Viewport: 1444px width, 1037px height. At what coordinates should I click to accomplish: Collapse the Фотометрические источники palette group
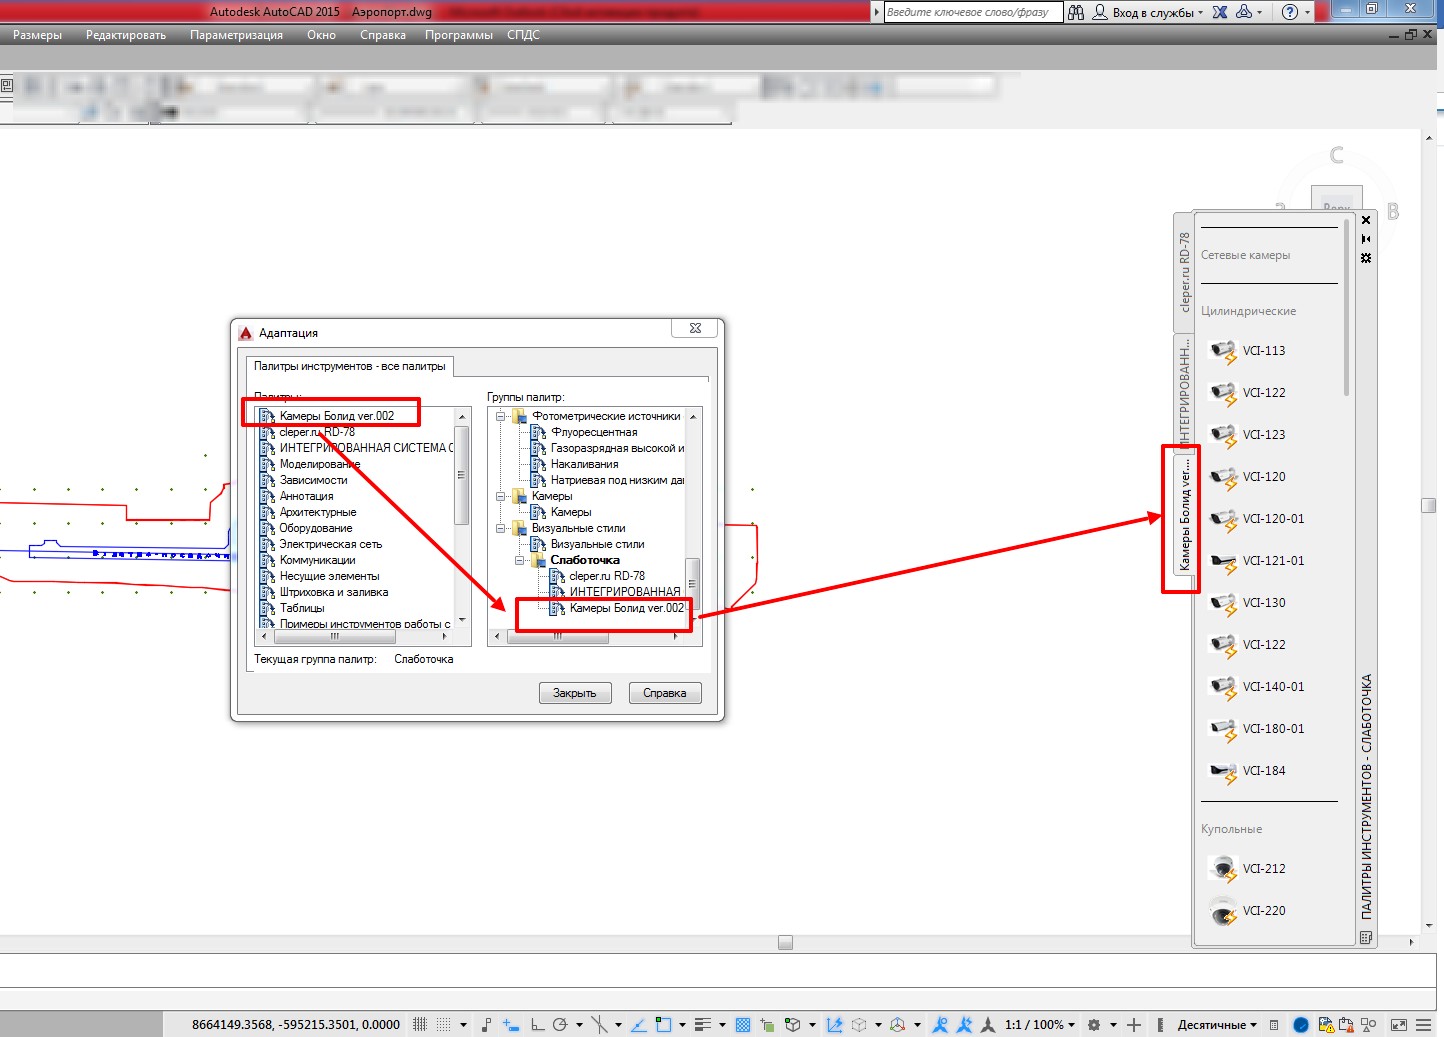501,416
